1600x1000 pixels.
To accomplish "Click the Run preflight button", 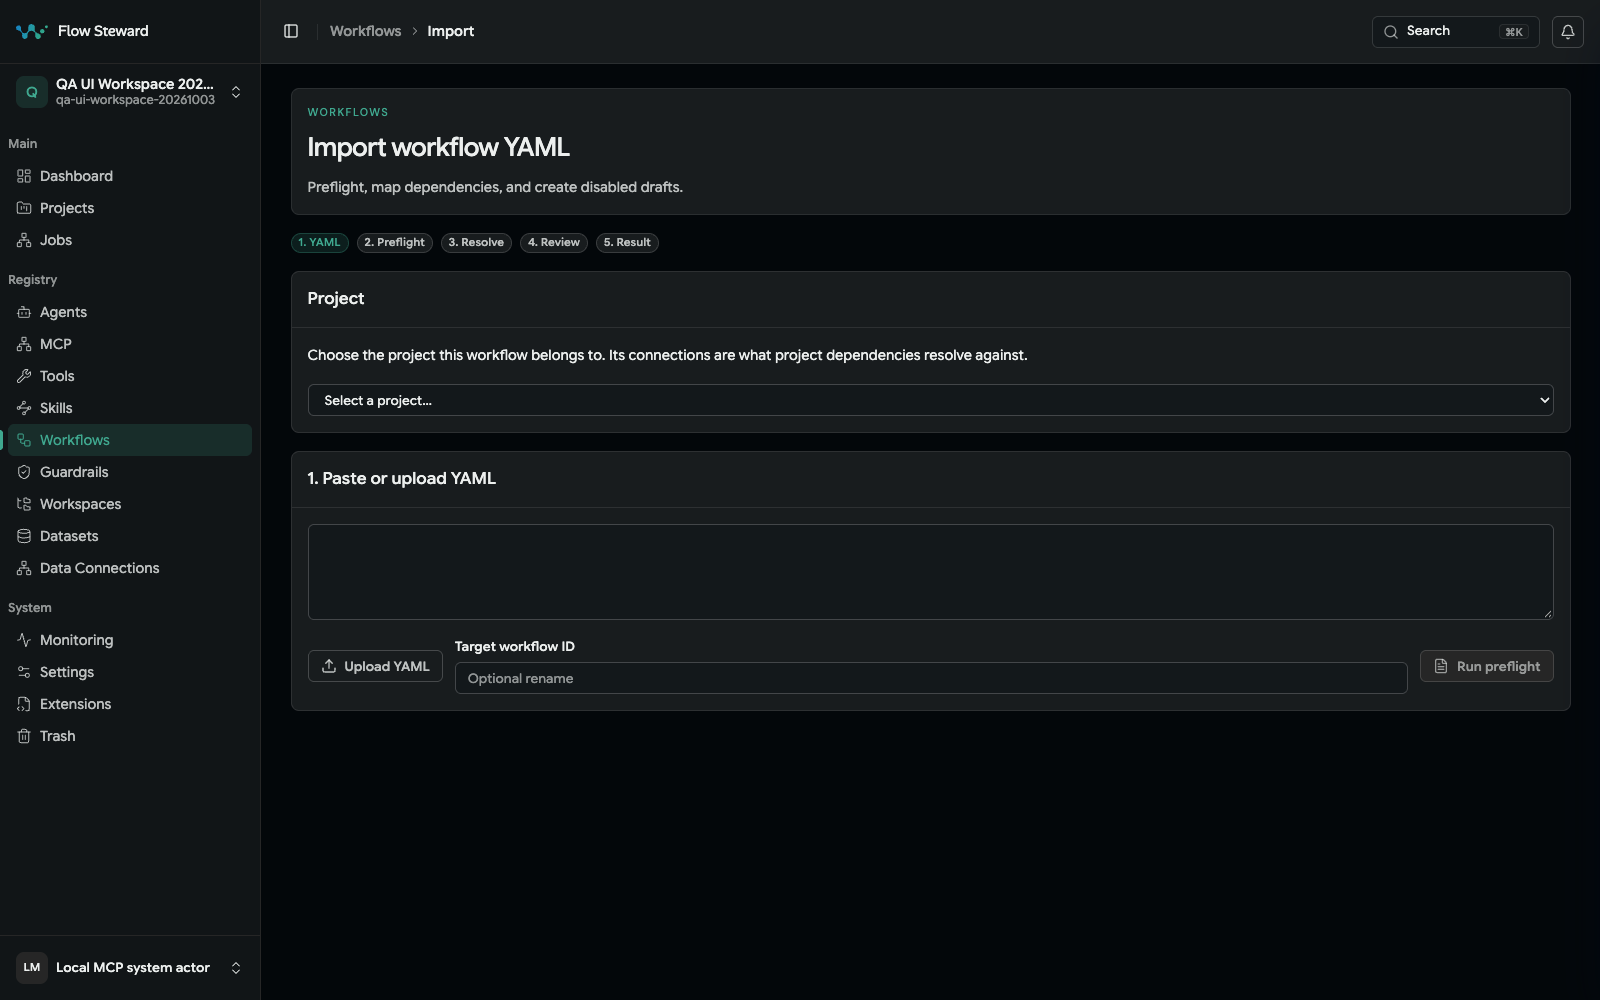I will point(1486,666).
